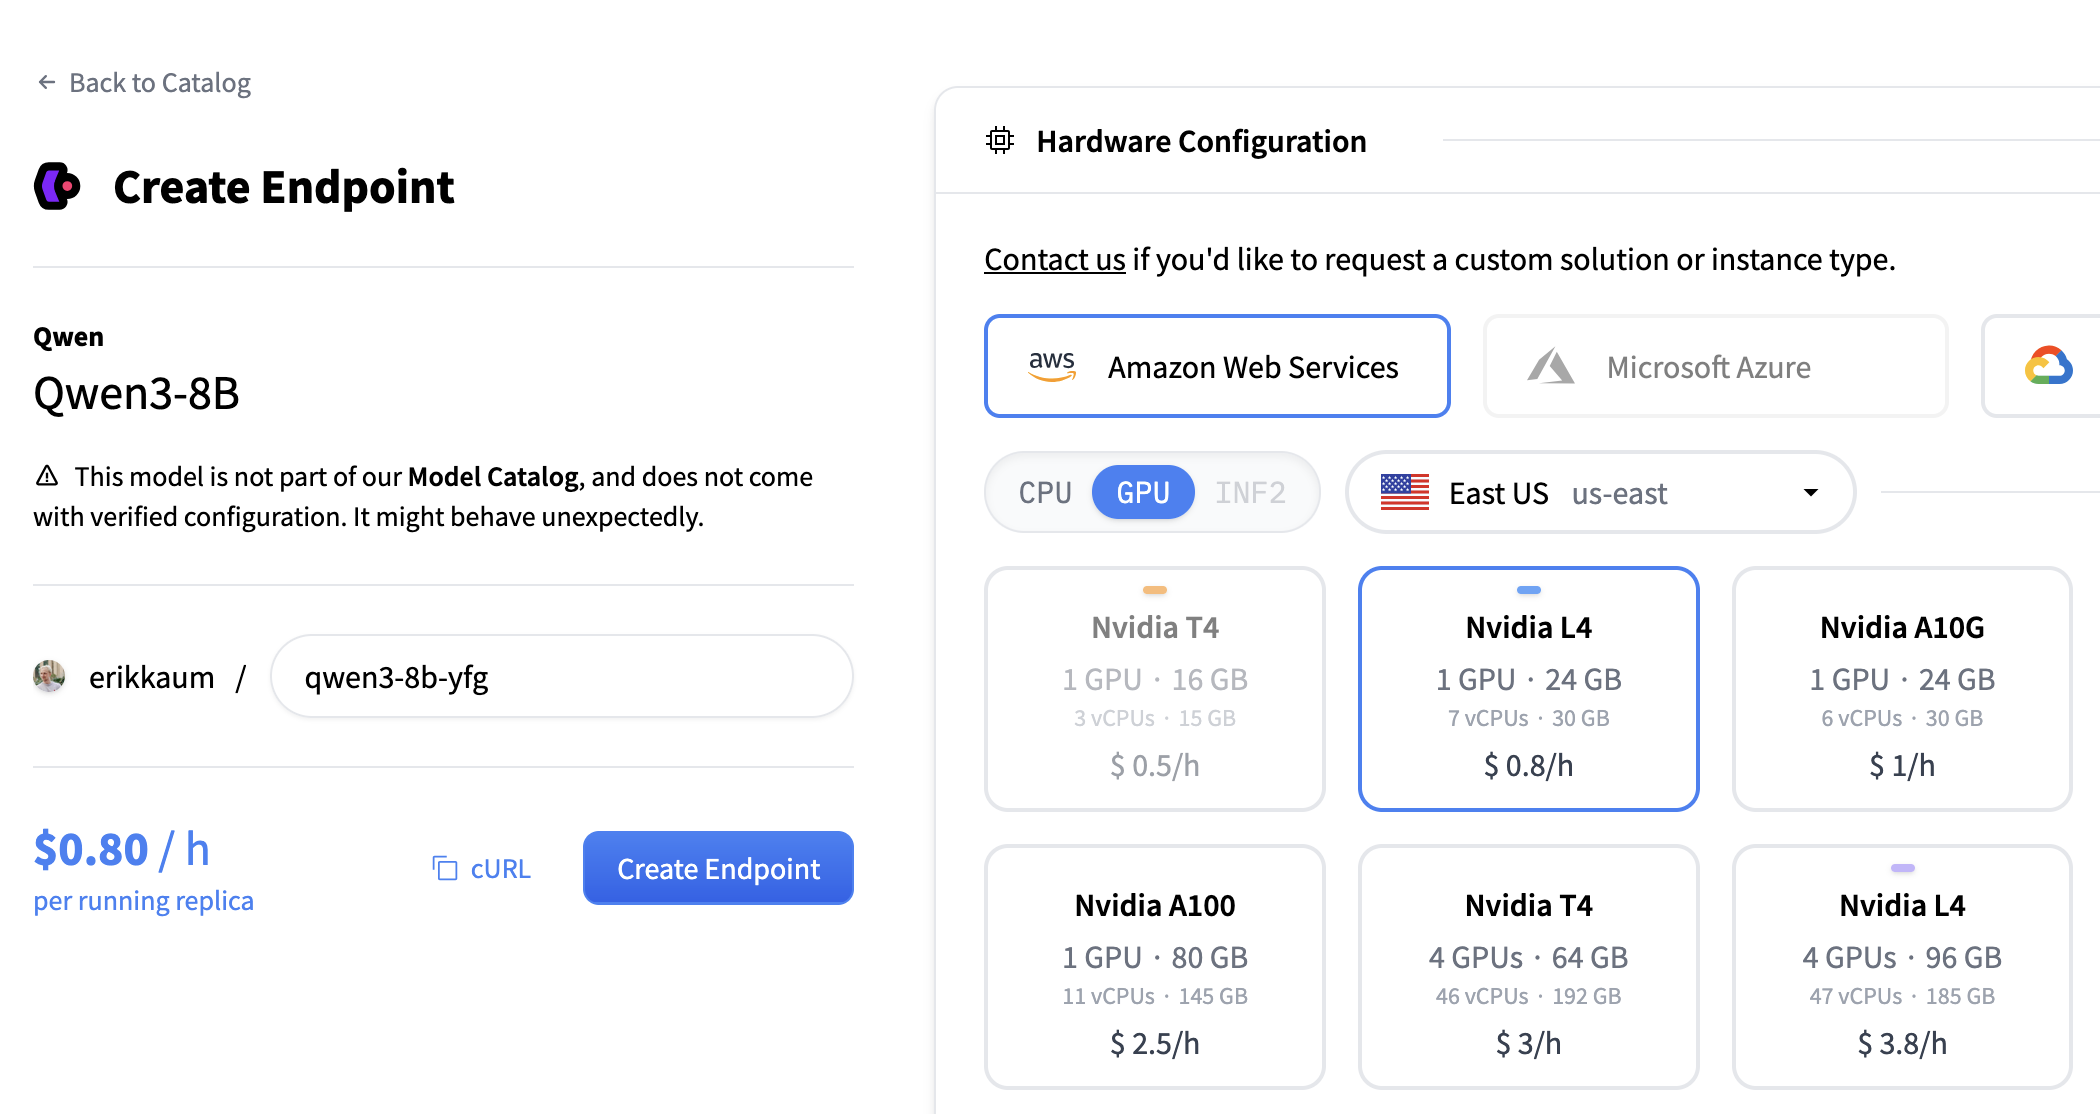Viewport: 2100px width, 1114px height.
Task: Click the erikkaum user avatar
Action: (49, 677)
